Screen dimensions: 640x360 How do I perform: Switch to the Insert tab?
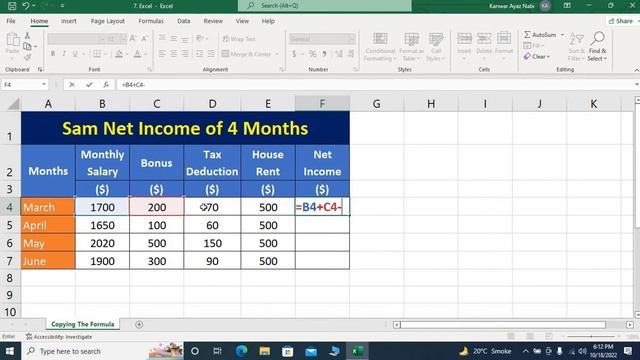click(x=69, y=21)
